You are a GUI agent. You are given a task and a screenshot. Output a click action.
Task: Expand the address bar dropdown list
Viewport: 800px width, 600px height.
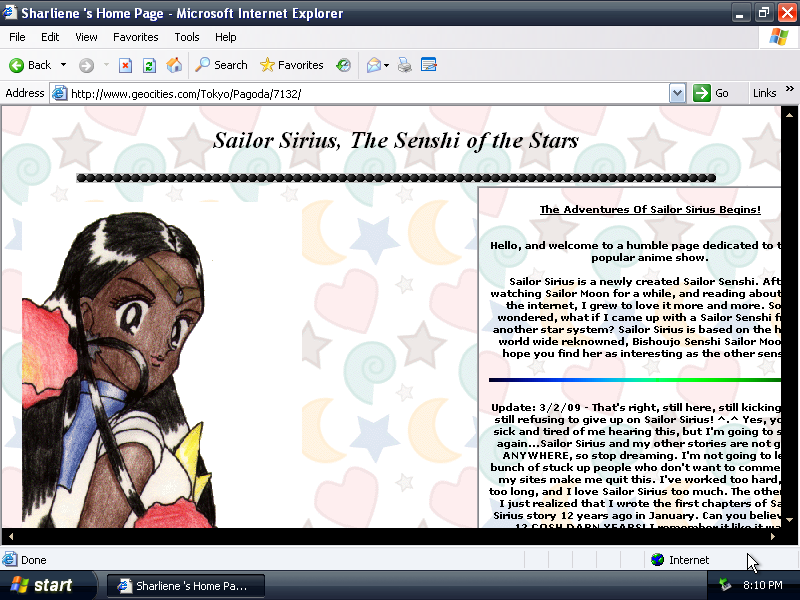(677, 93)
